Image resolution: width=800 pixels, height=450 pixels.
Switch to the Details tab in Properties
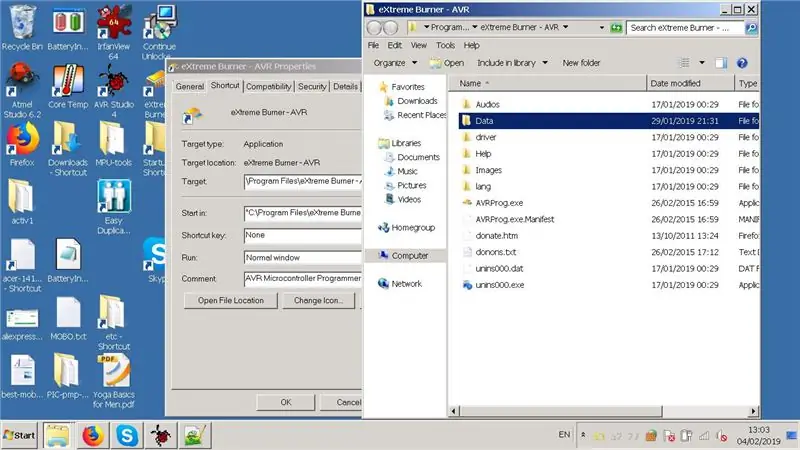[x=345, y=87]
